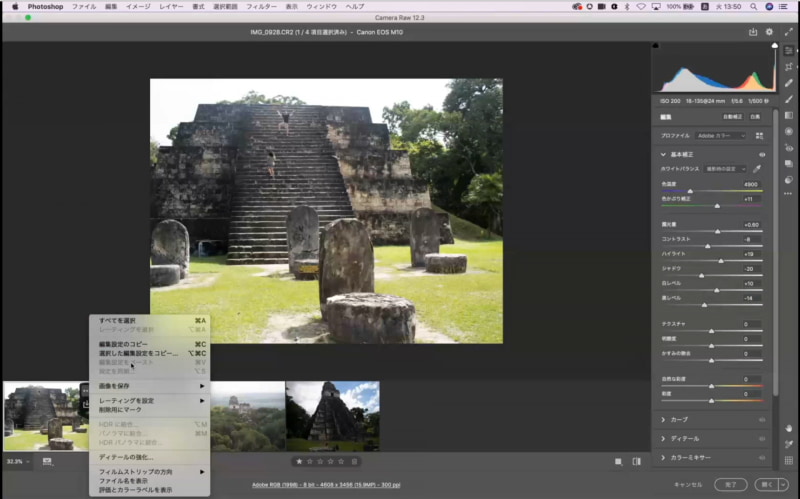Set rating to fourth star
This screenshot has height=499, width=800.
tap(331, 462)
